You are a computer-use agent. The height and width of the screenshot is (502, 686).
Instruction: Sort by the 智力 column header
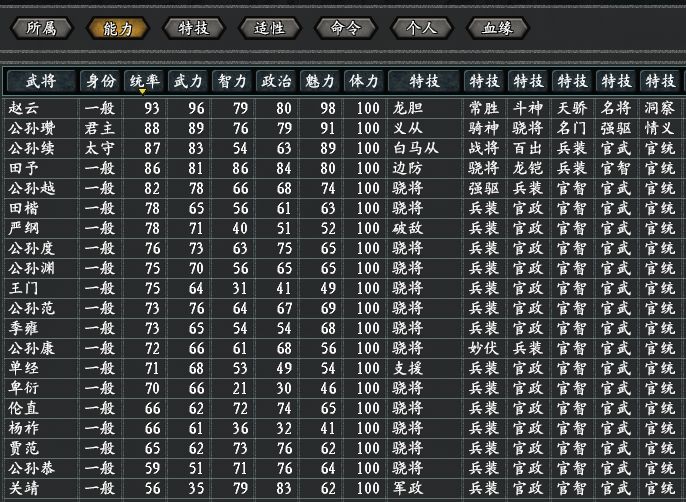232,81
